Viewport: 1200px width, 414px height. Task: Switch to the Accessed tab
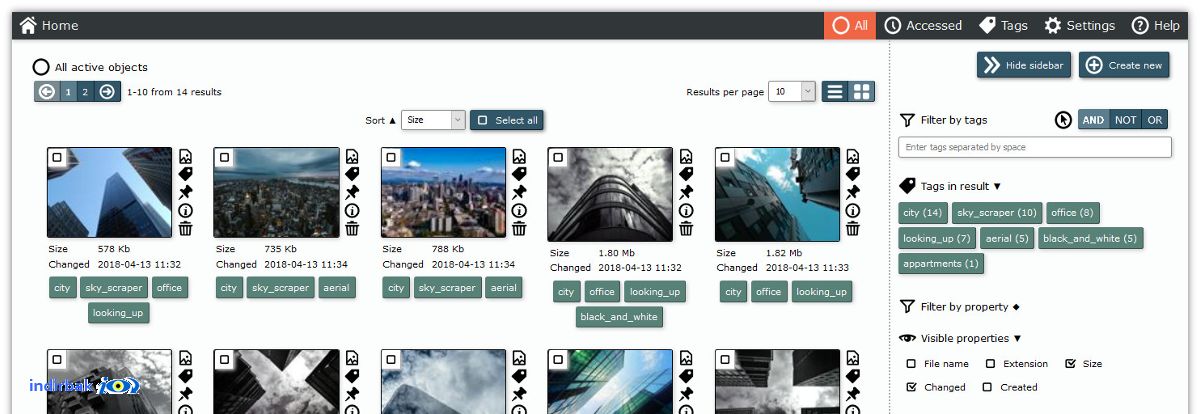pyautogui.click(x=923, y=26)
